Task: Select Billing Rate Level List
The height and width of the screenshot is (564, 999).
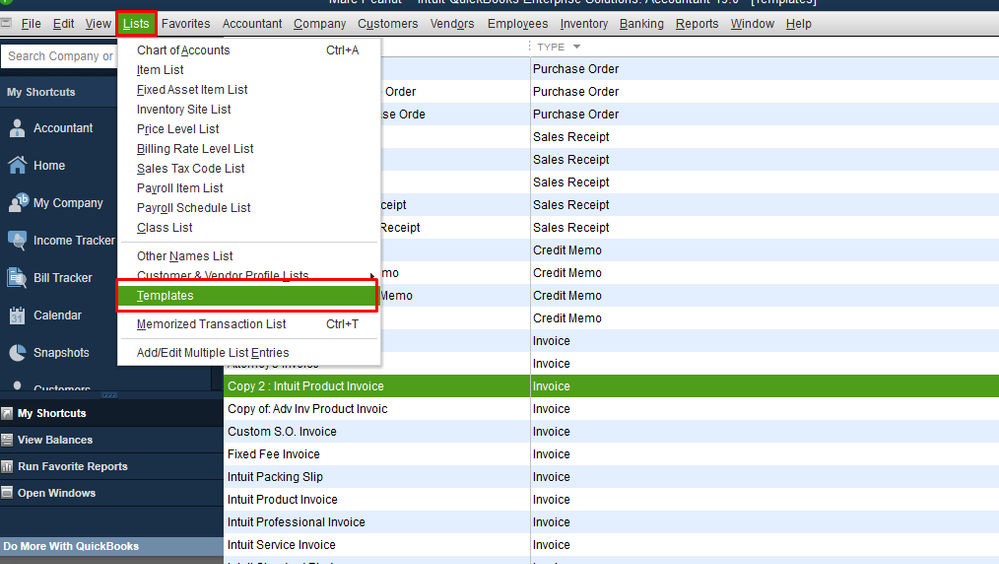Action: pos(249,149)
